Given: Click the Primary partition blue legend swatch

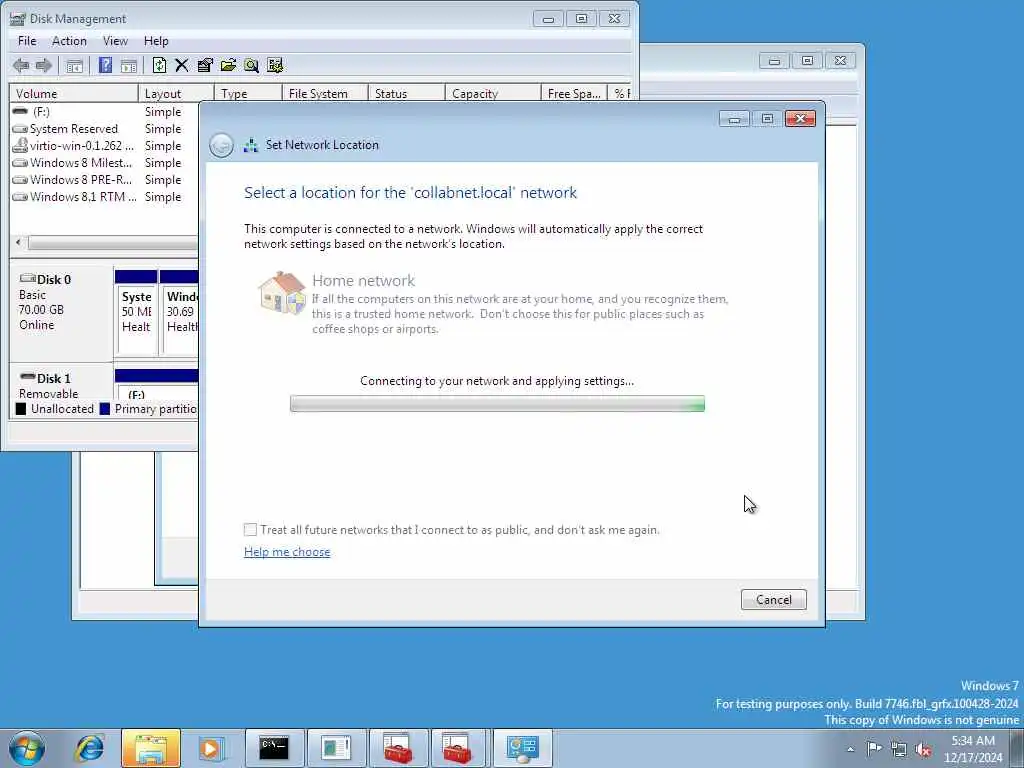Looking at the screenshot, I should click(x=104, y=409).
